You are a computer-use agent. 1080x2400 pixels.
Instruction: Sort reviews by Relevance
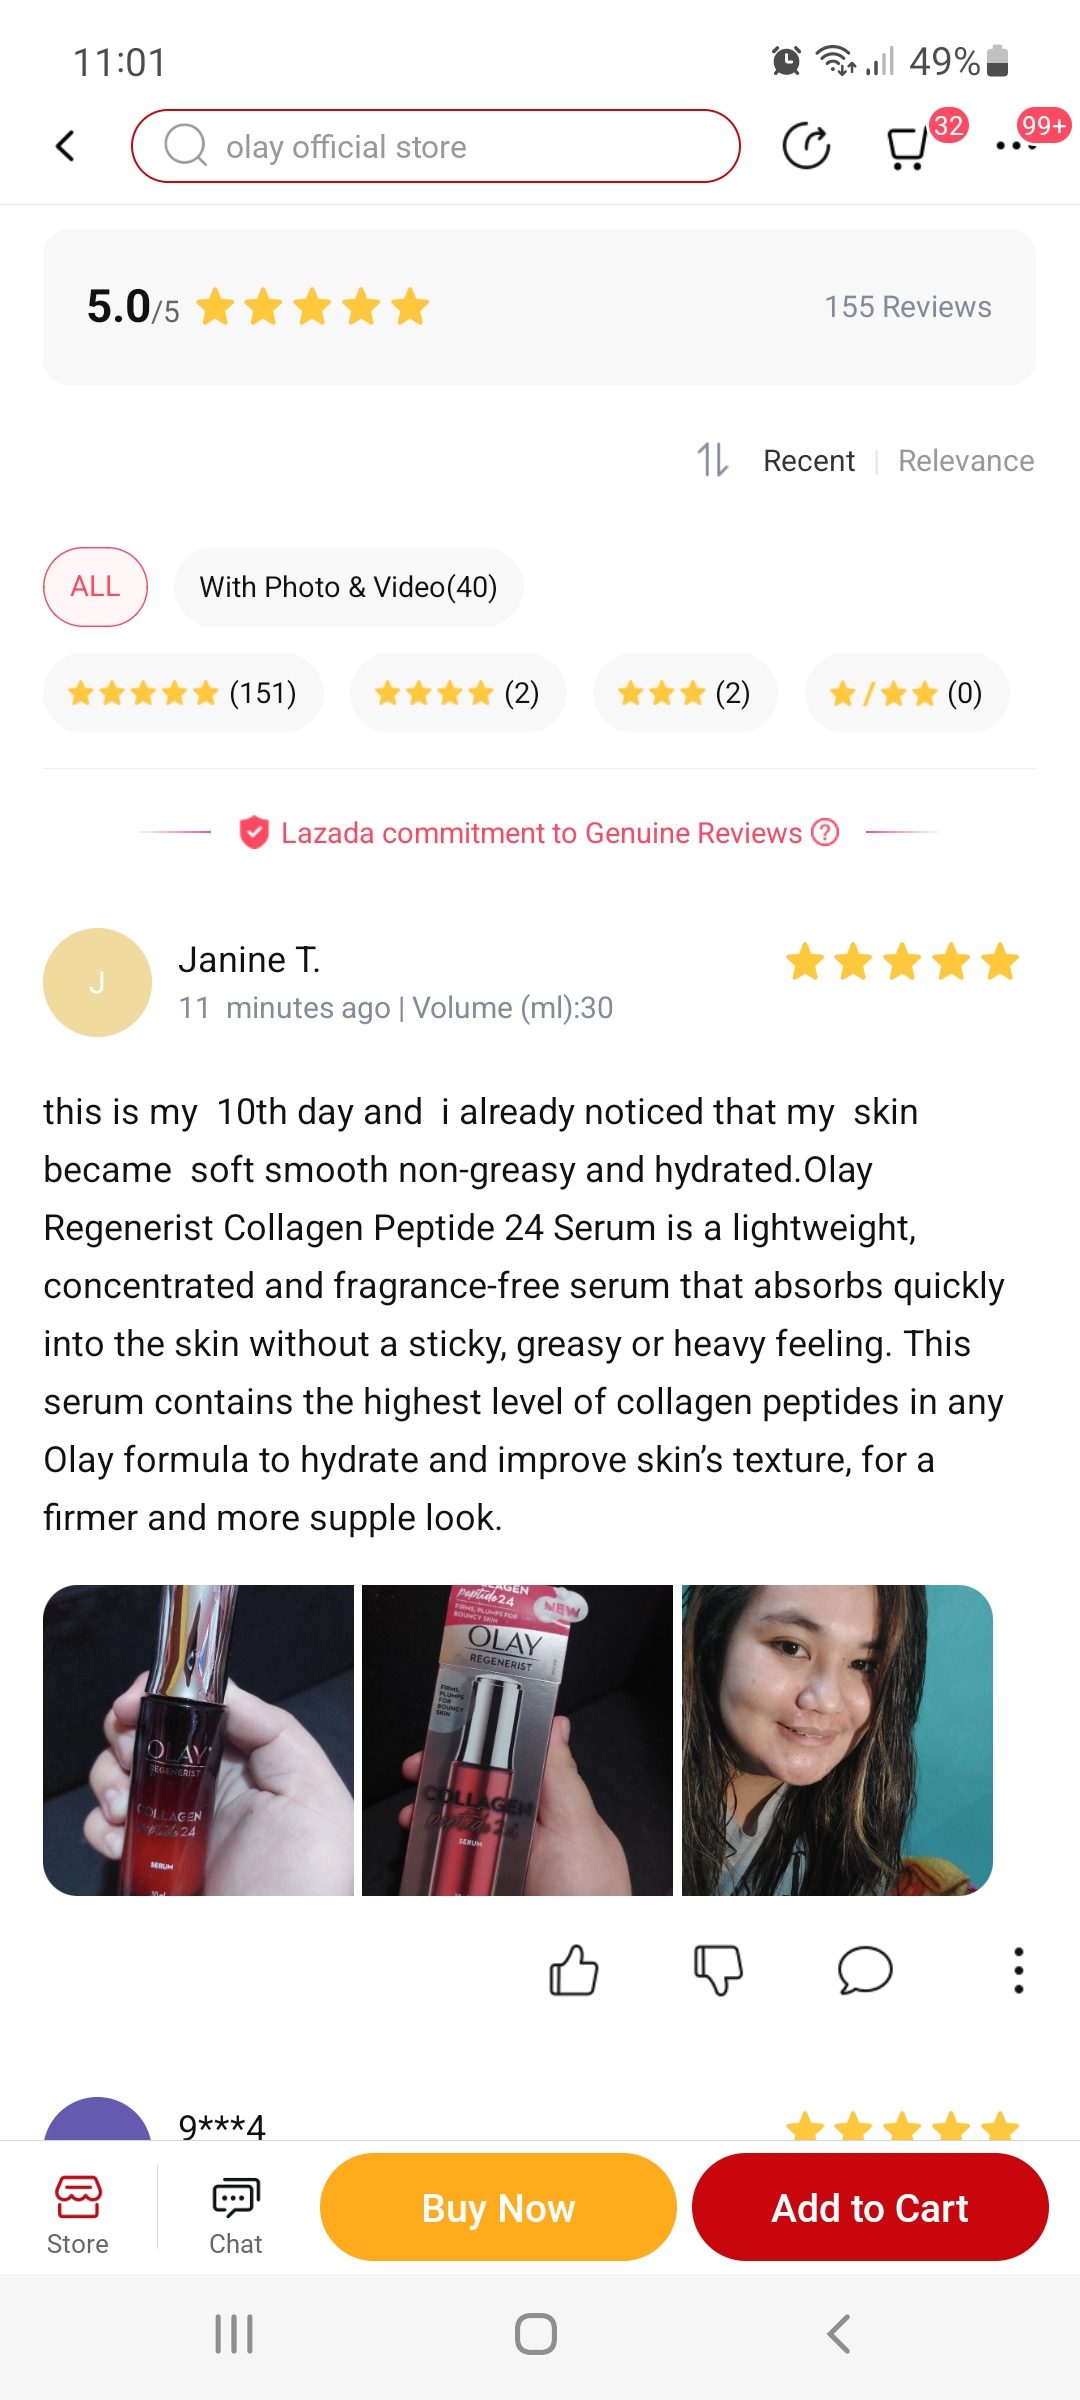tap(966, 461)
